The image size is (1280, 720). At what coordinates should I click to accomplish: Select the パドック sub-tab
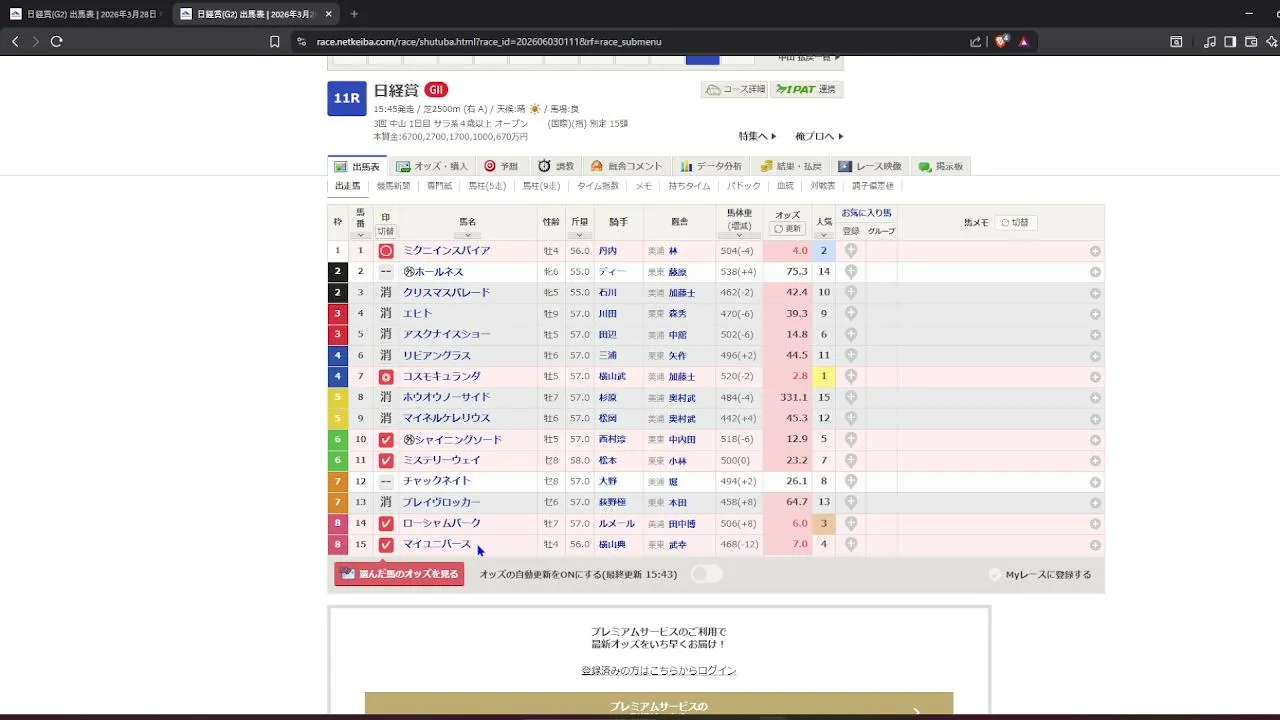click(x=743, y=186)
